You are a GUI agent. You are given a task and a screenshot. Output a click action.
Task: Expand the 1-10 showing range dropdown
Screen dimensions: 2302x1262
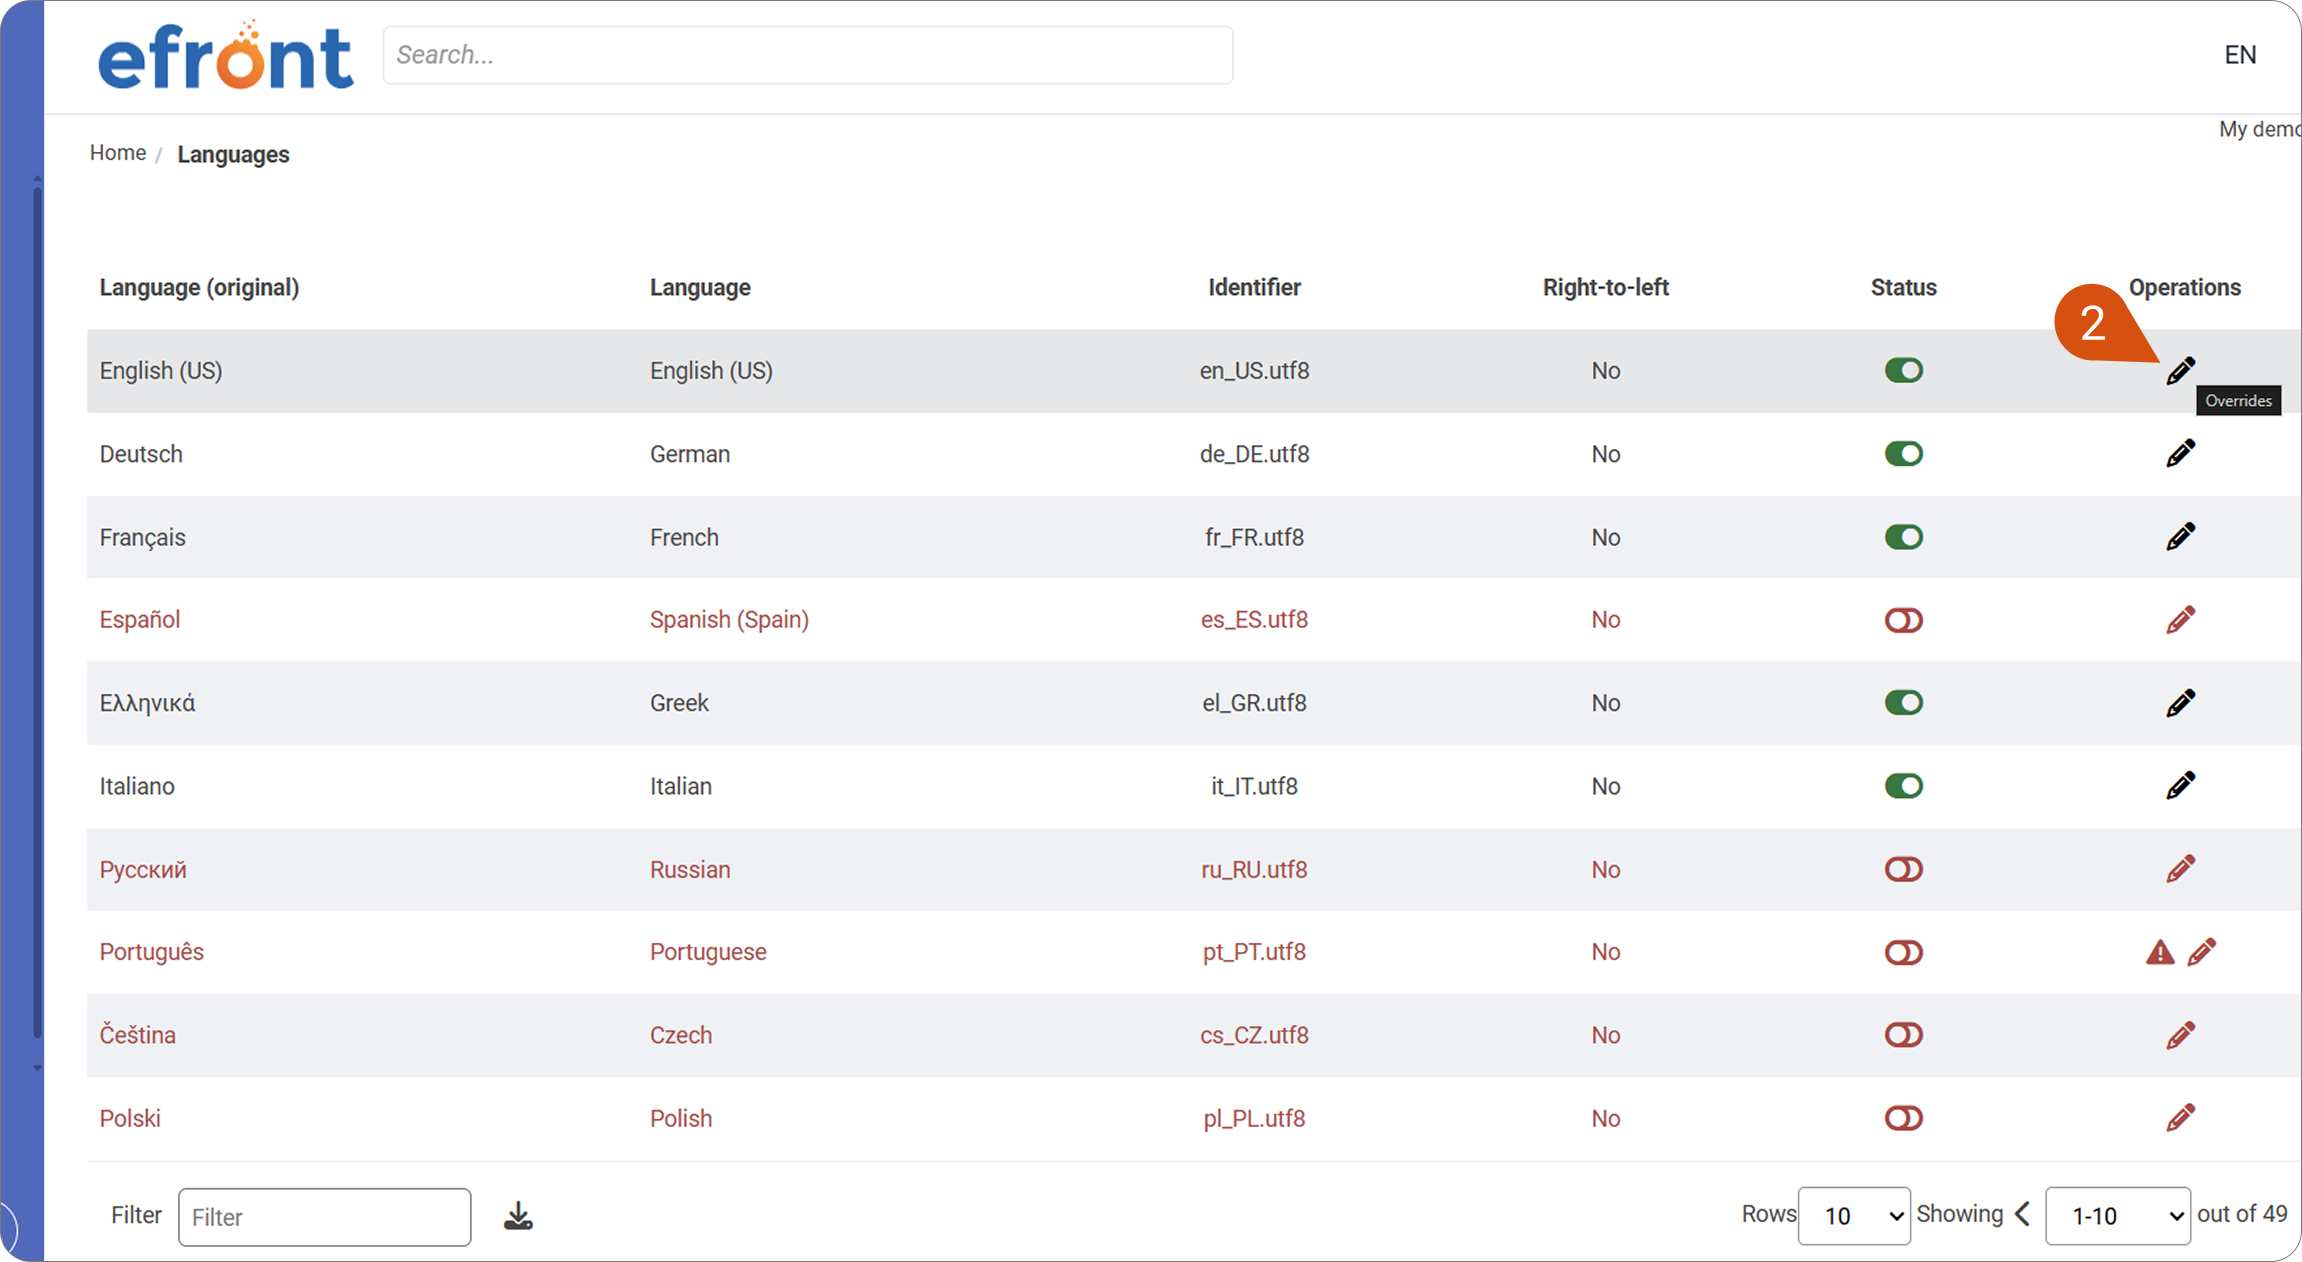pyautogui.click(x=2118, y=1216)
